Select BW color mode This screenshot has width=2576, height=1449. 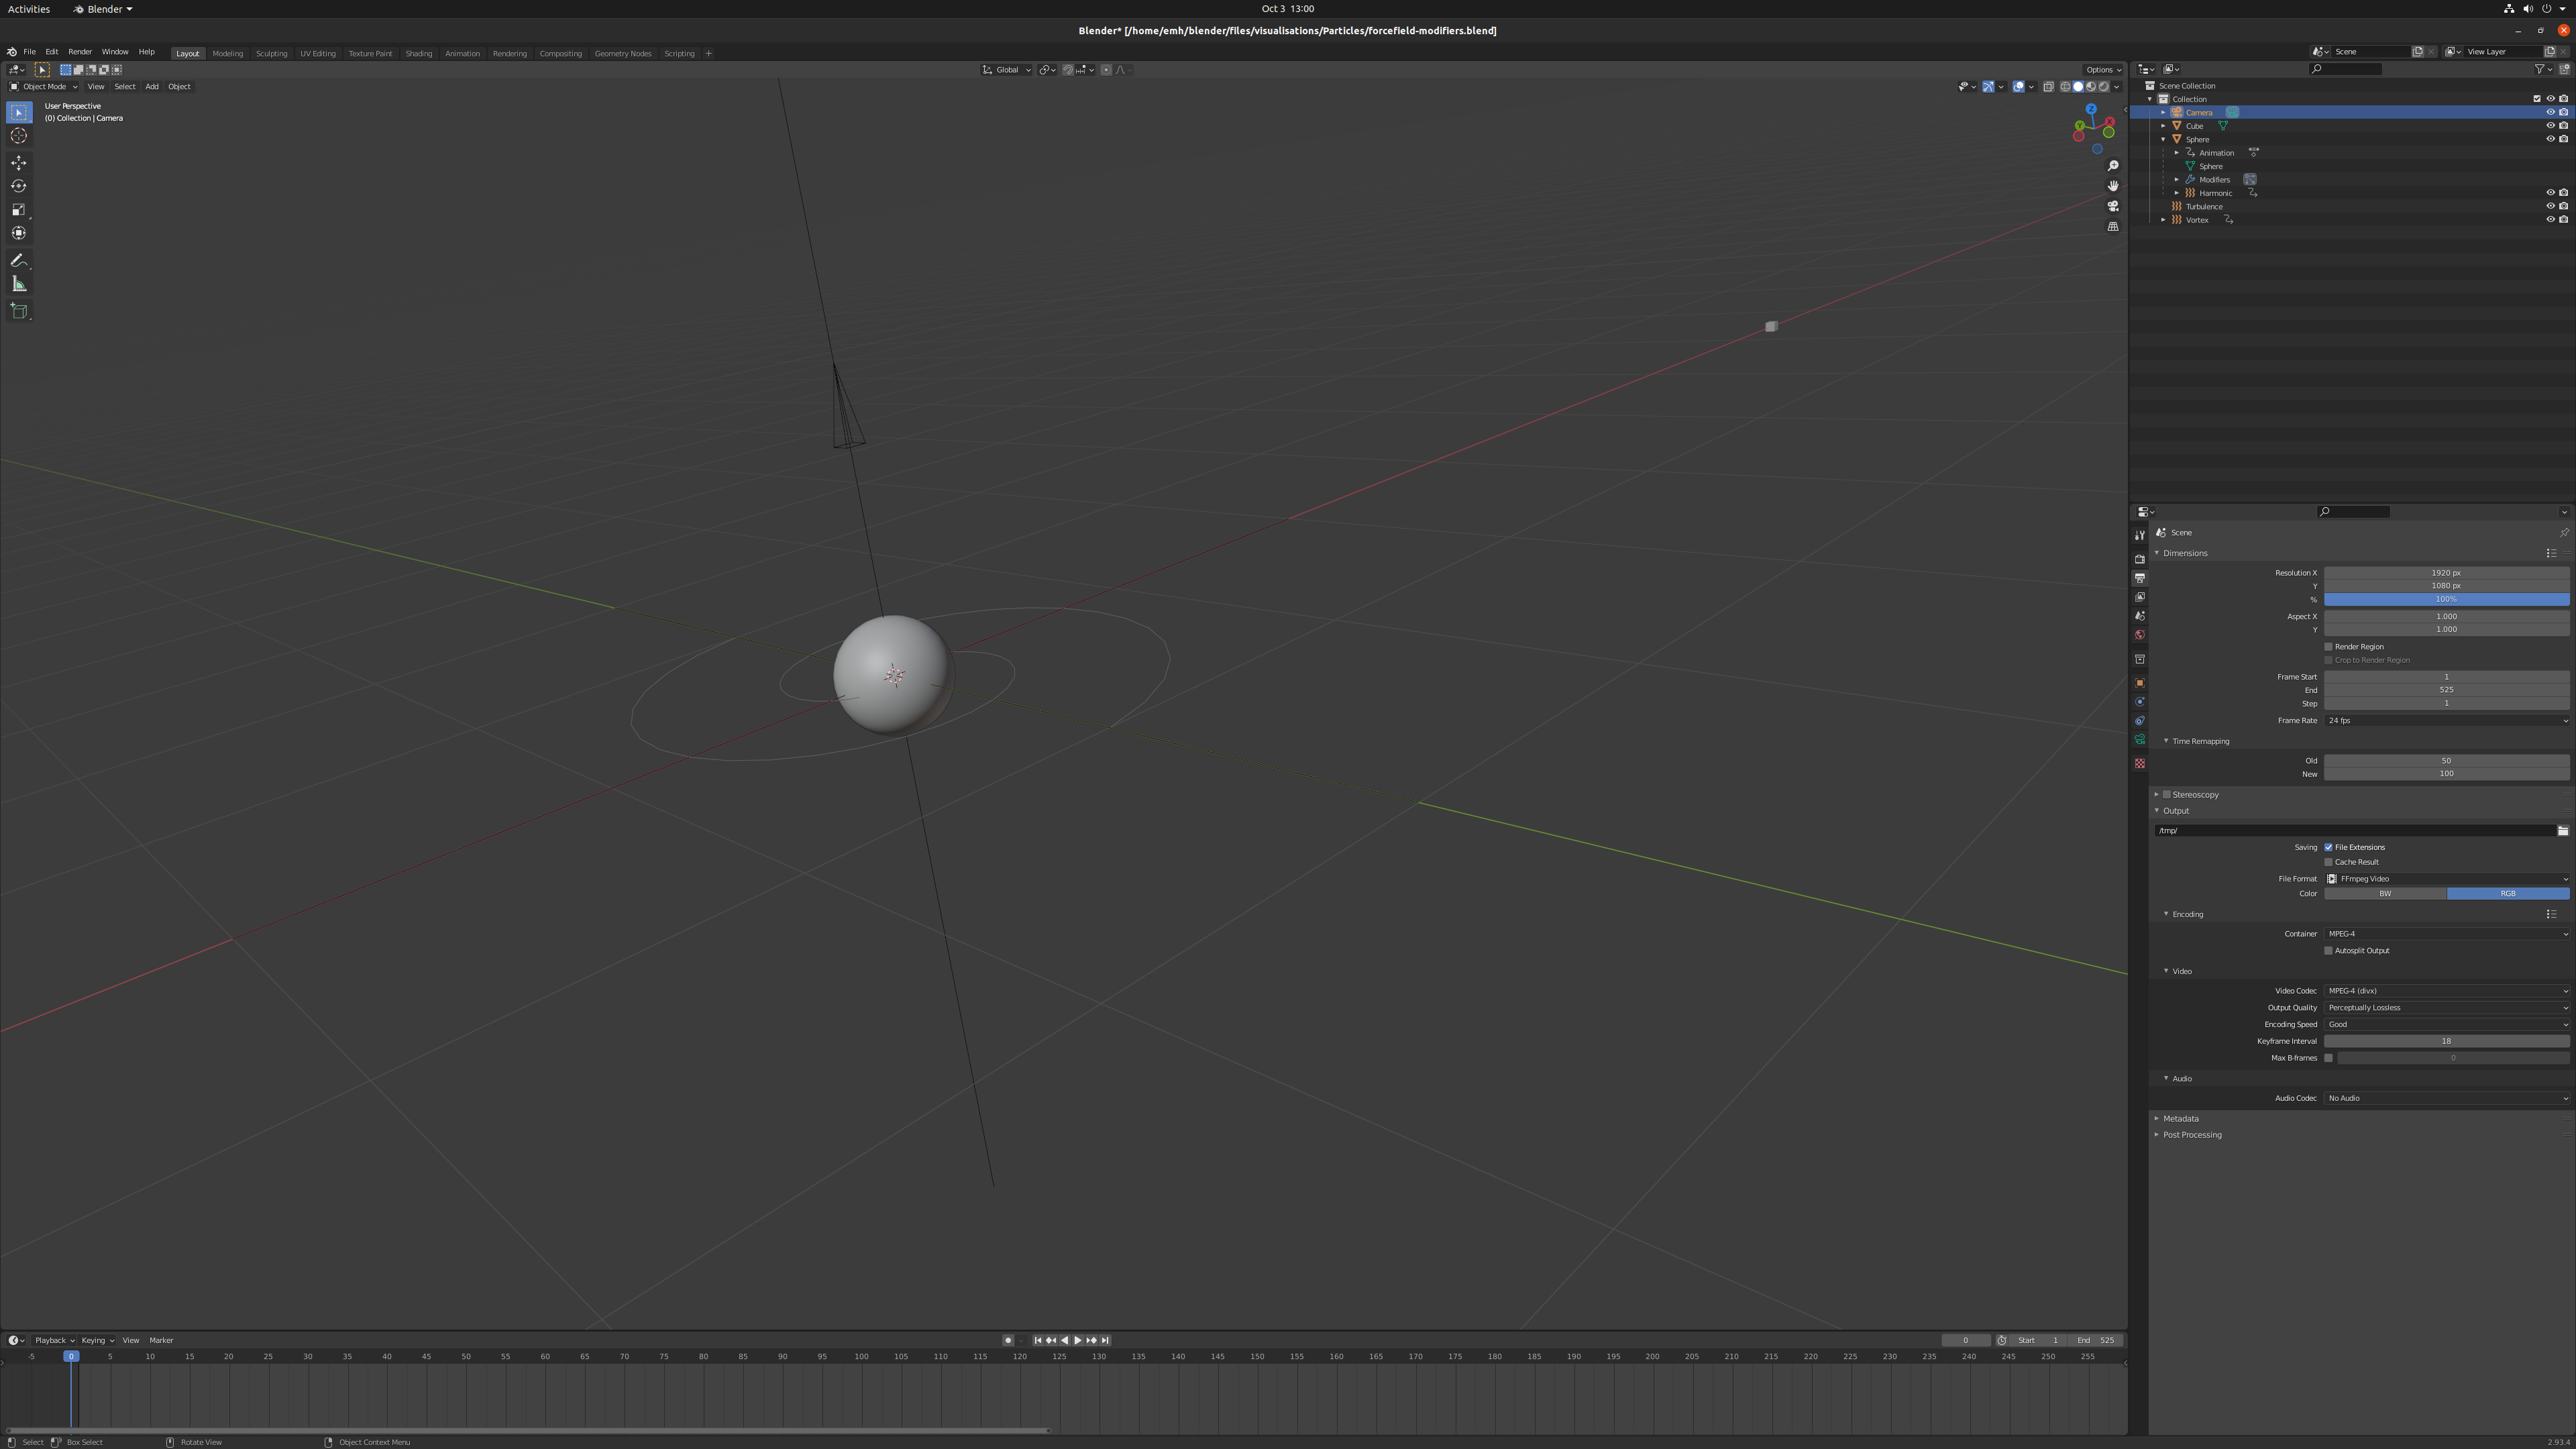(2385, 894)
